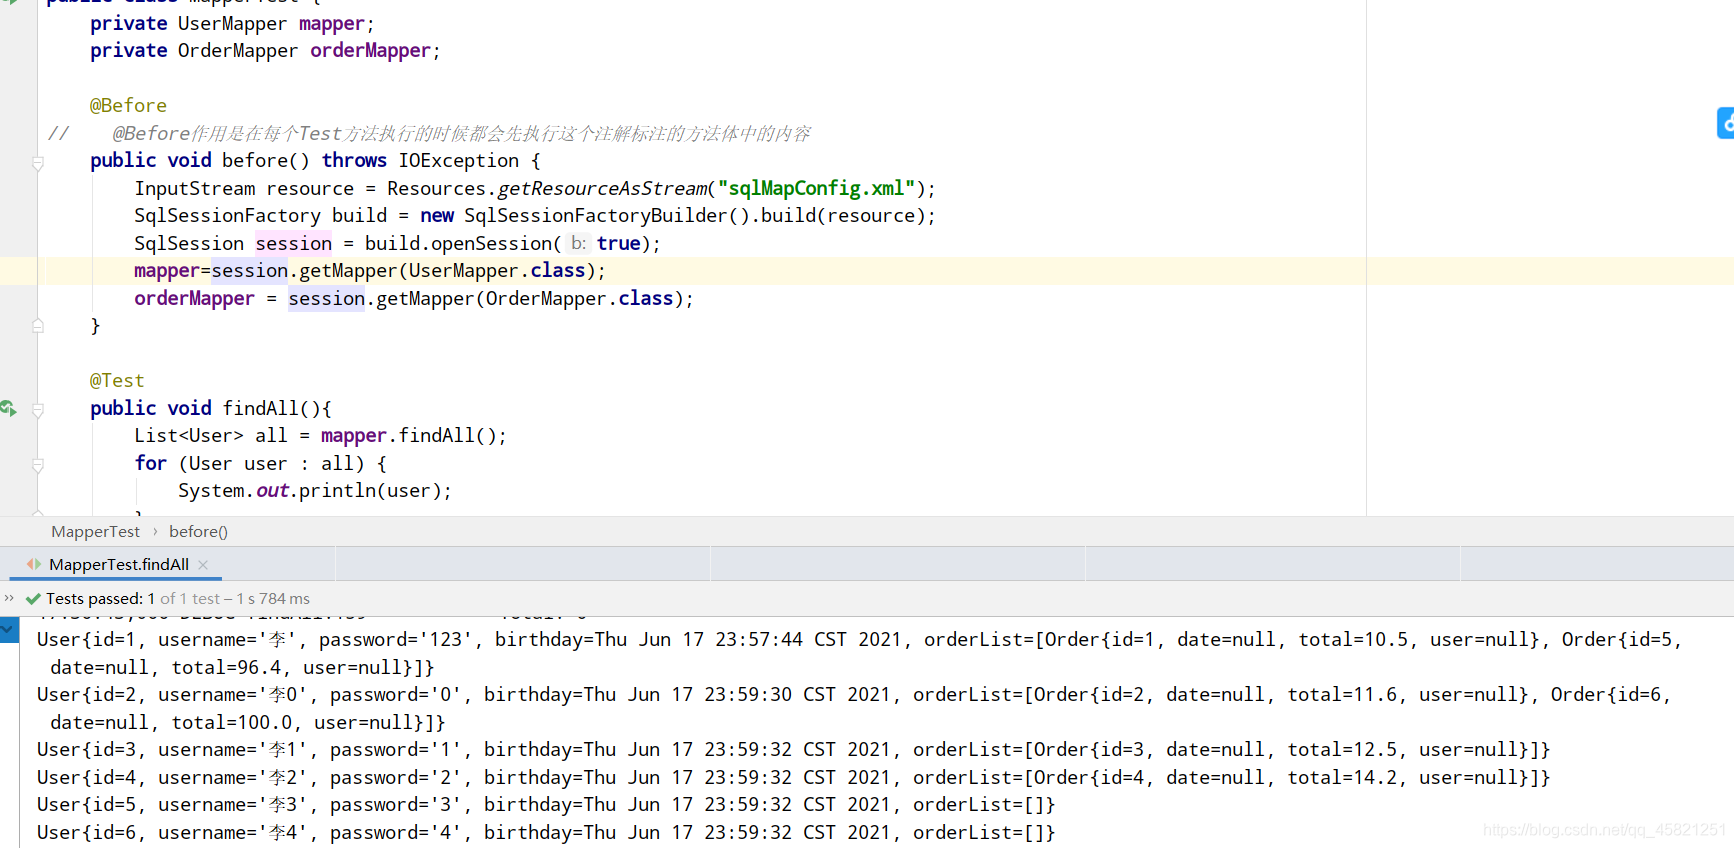Viewport: 1734px width, 848px height.
Task: Click the findAll() method name in its declaration
Action: pos(260,409)
